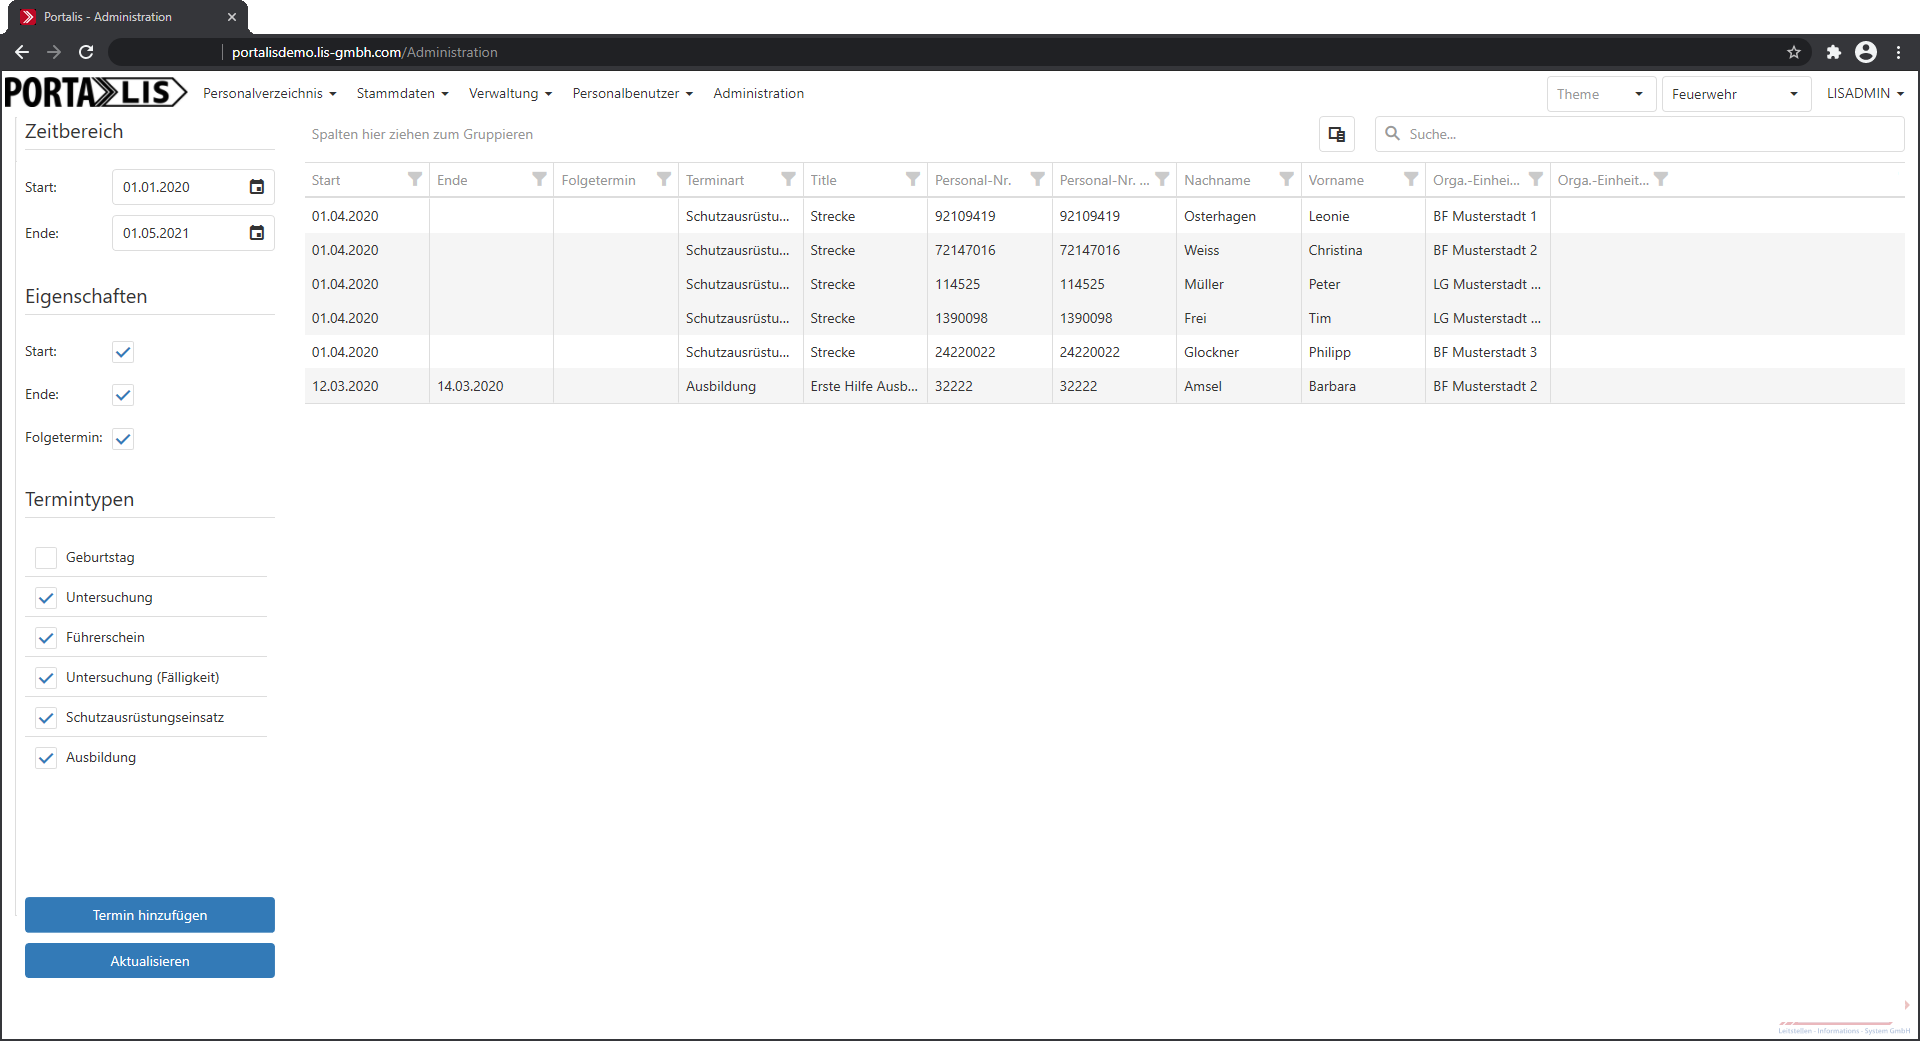
Task: Click filter icon on Nachname column
Action: pos(1286,180)
